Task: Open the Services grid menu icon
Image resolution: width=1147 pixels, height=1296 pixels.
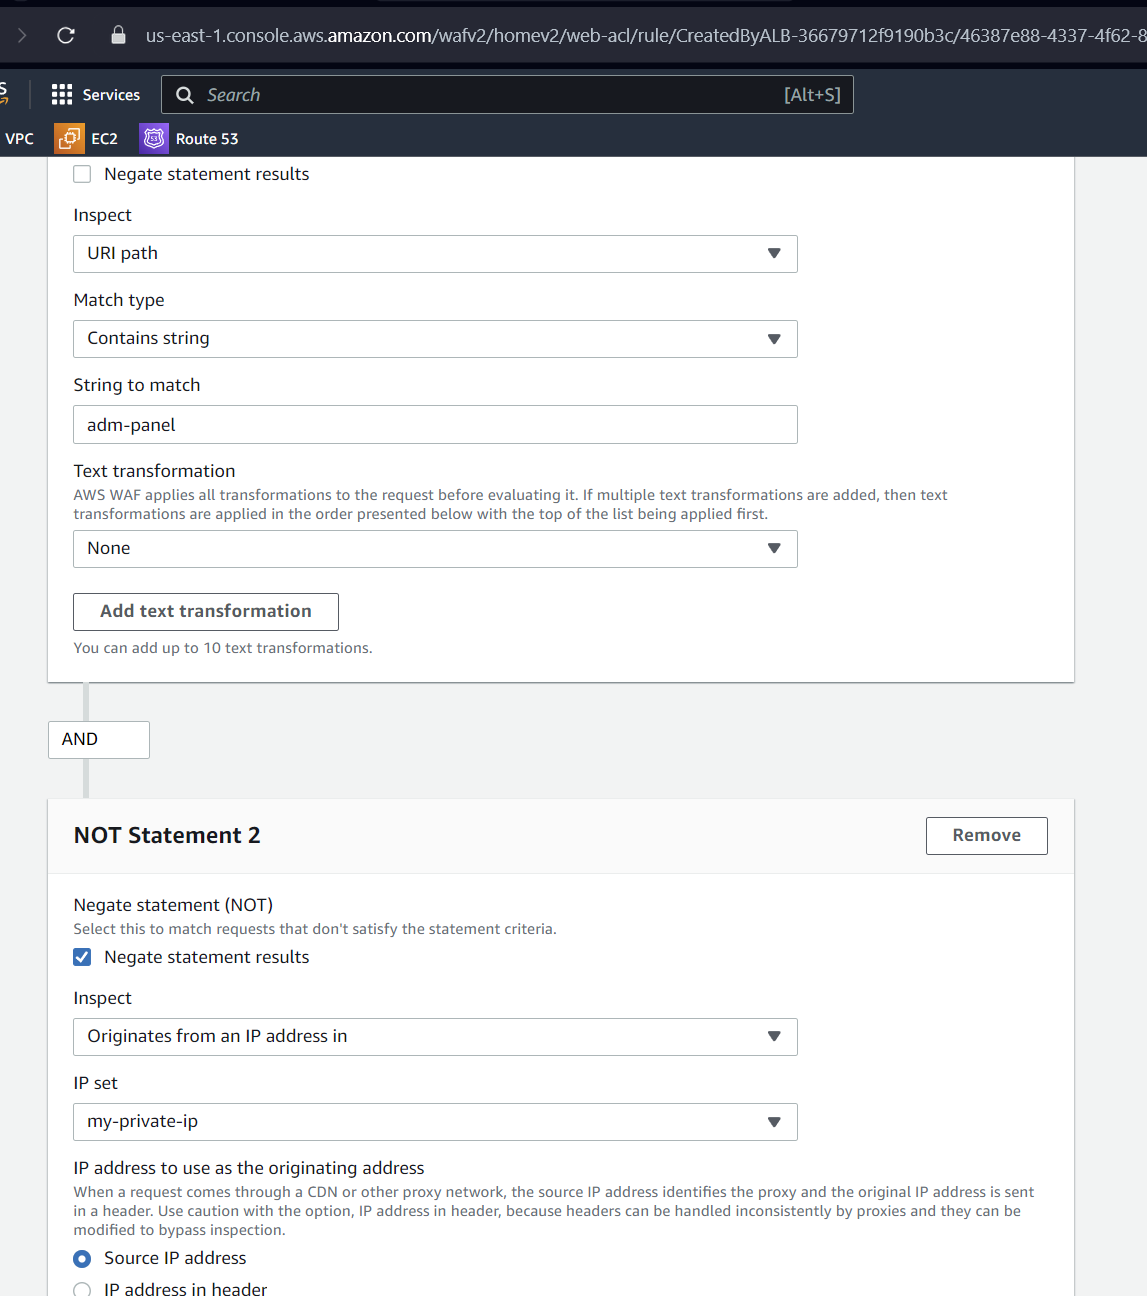Action: [62, 95]
